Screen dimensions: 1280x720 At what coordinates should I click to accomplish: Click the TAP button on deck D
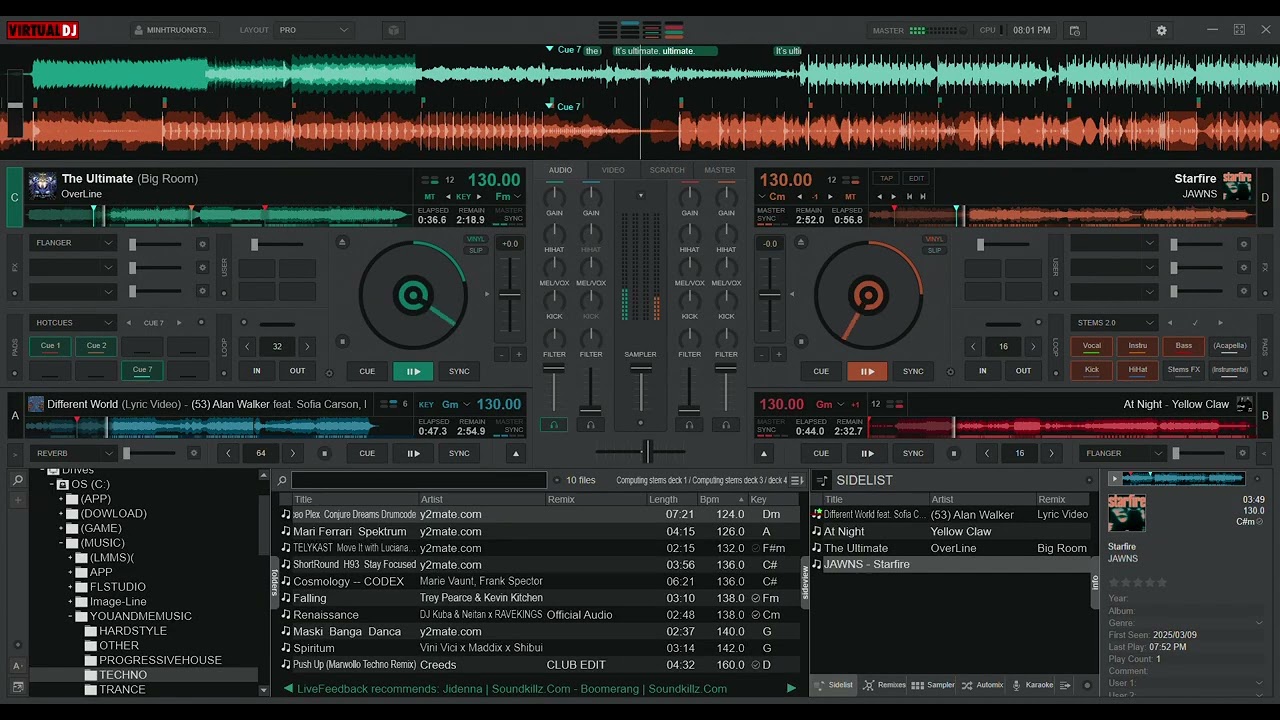coord(886,178)
